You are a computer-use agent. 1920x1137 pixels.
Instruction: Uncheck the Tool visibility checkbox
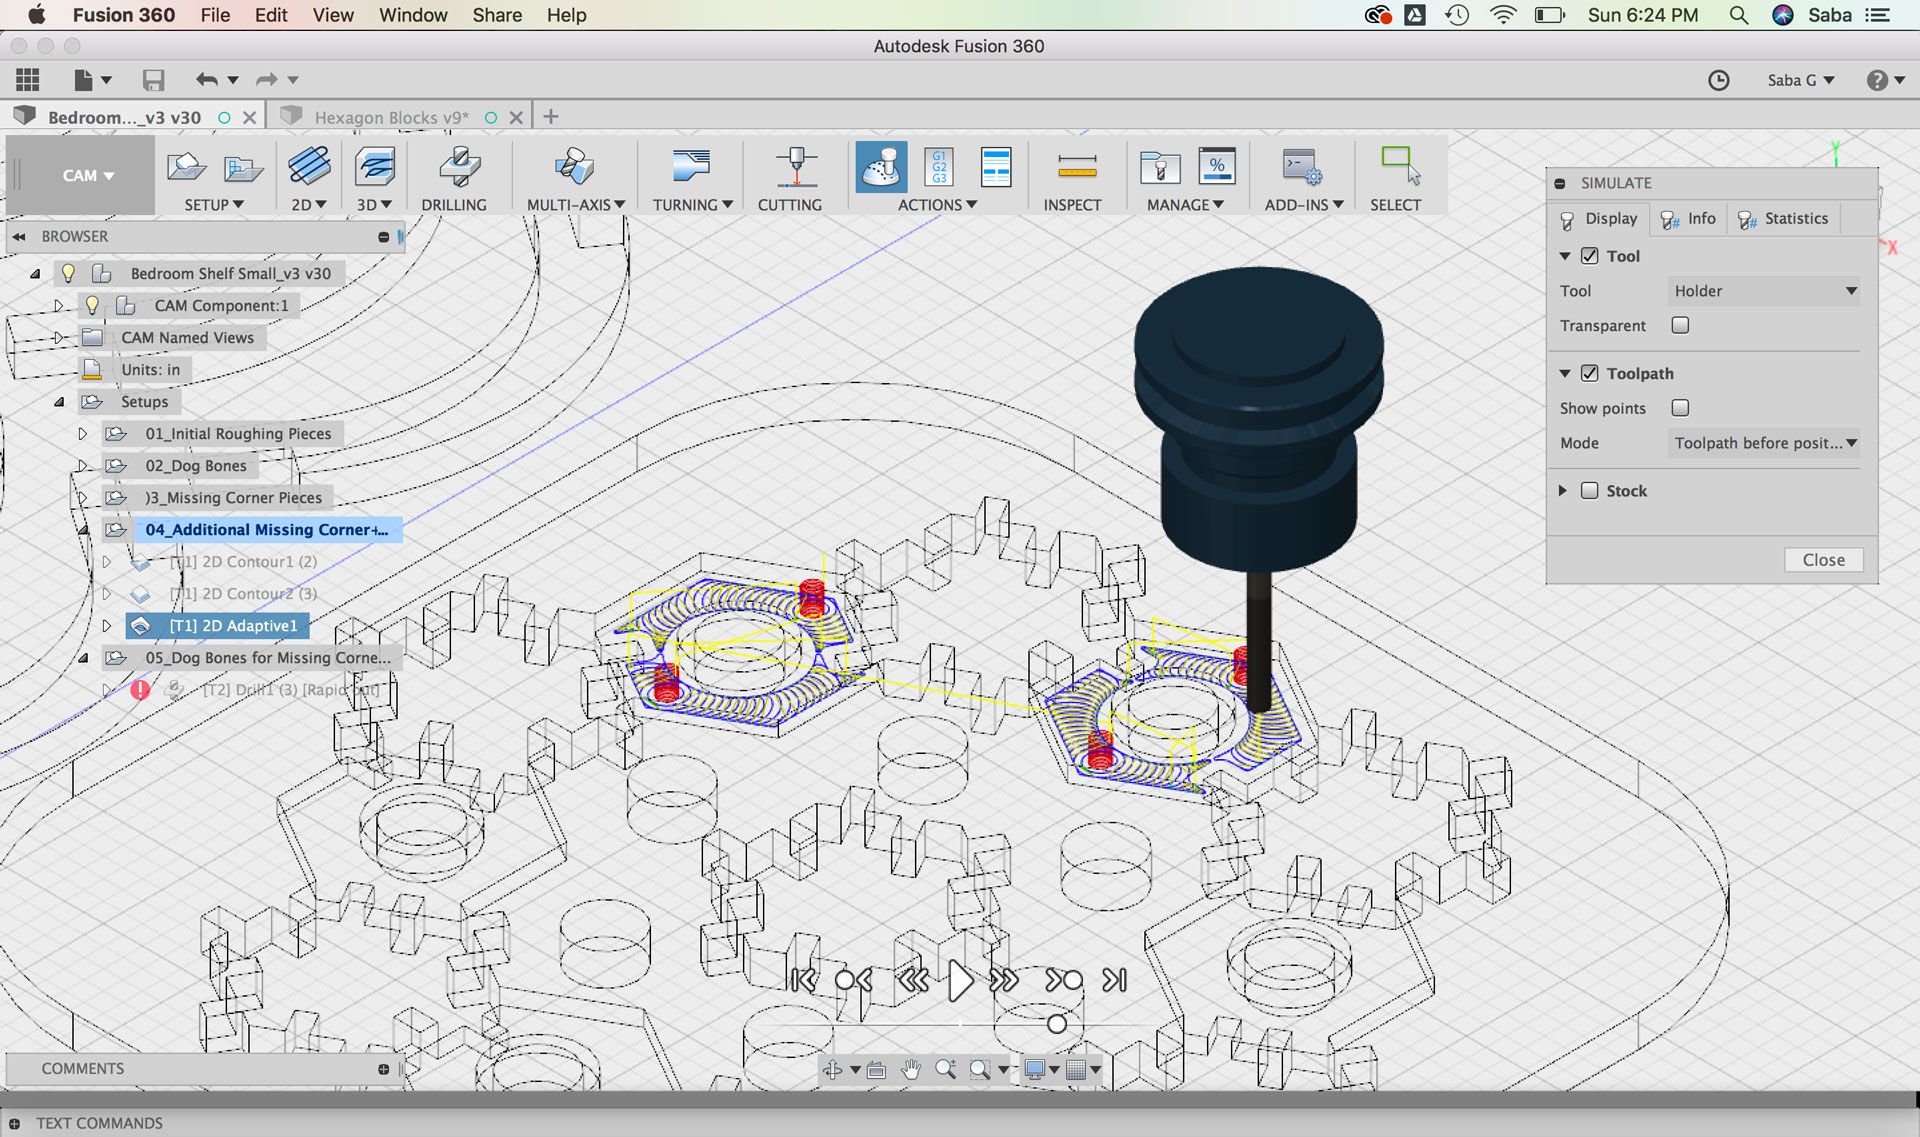point(1589,256)
